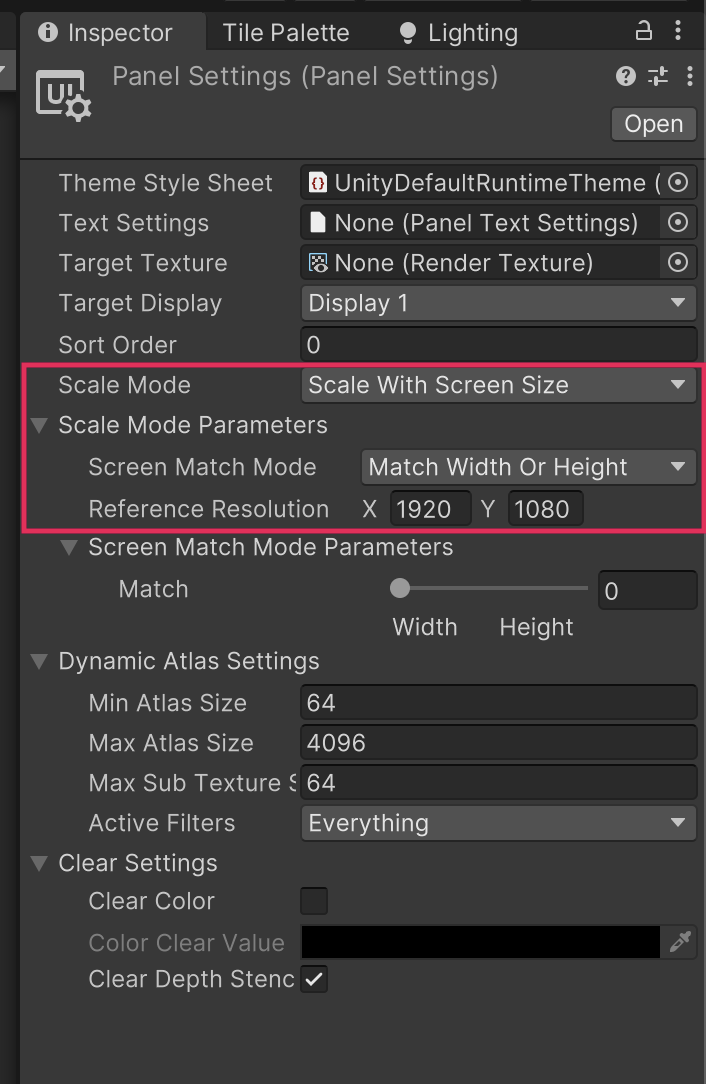The image size is (706, 1084).
Task: Open the Panel Settings help reference icon
Action: pyautogui.click(x=626, y=77)
